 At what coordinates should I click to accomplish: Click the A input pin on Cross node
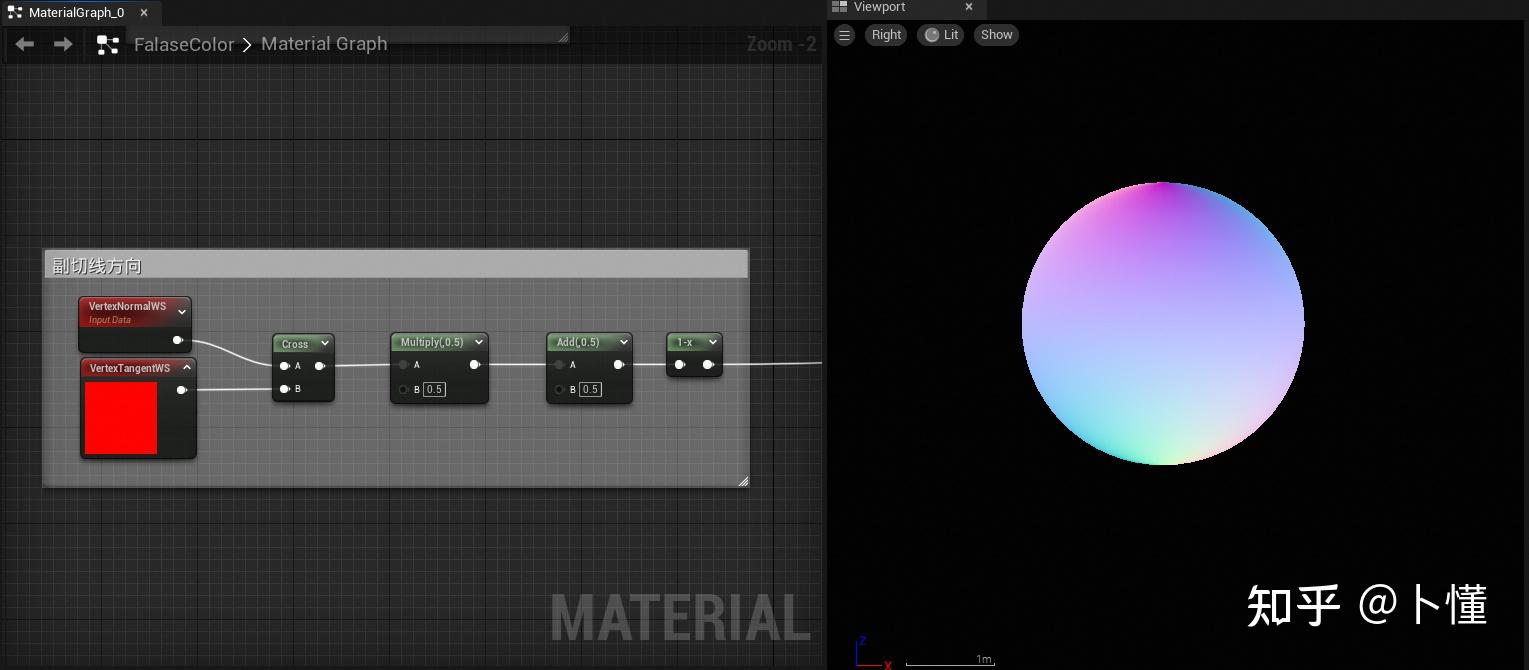tap(285, 366)
